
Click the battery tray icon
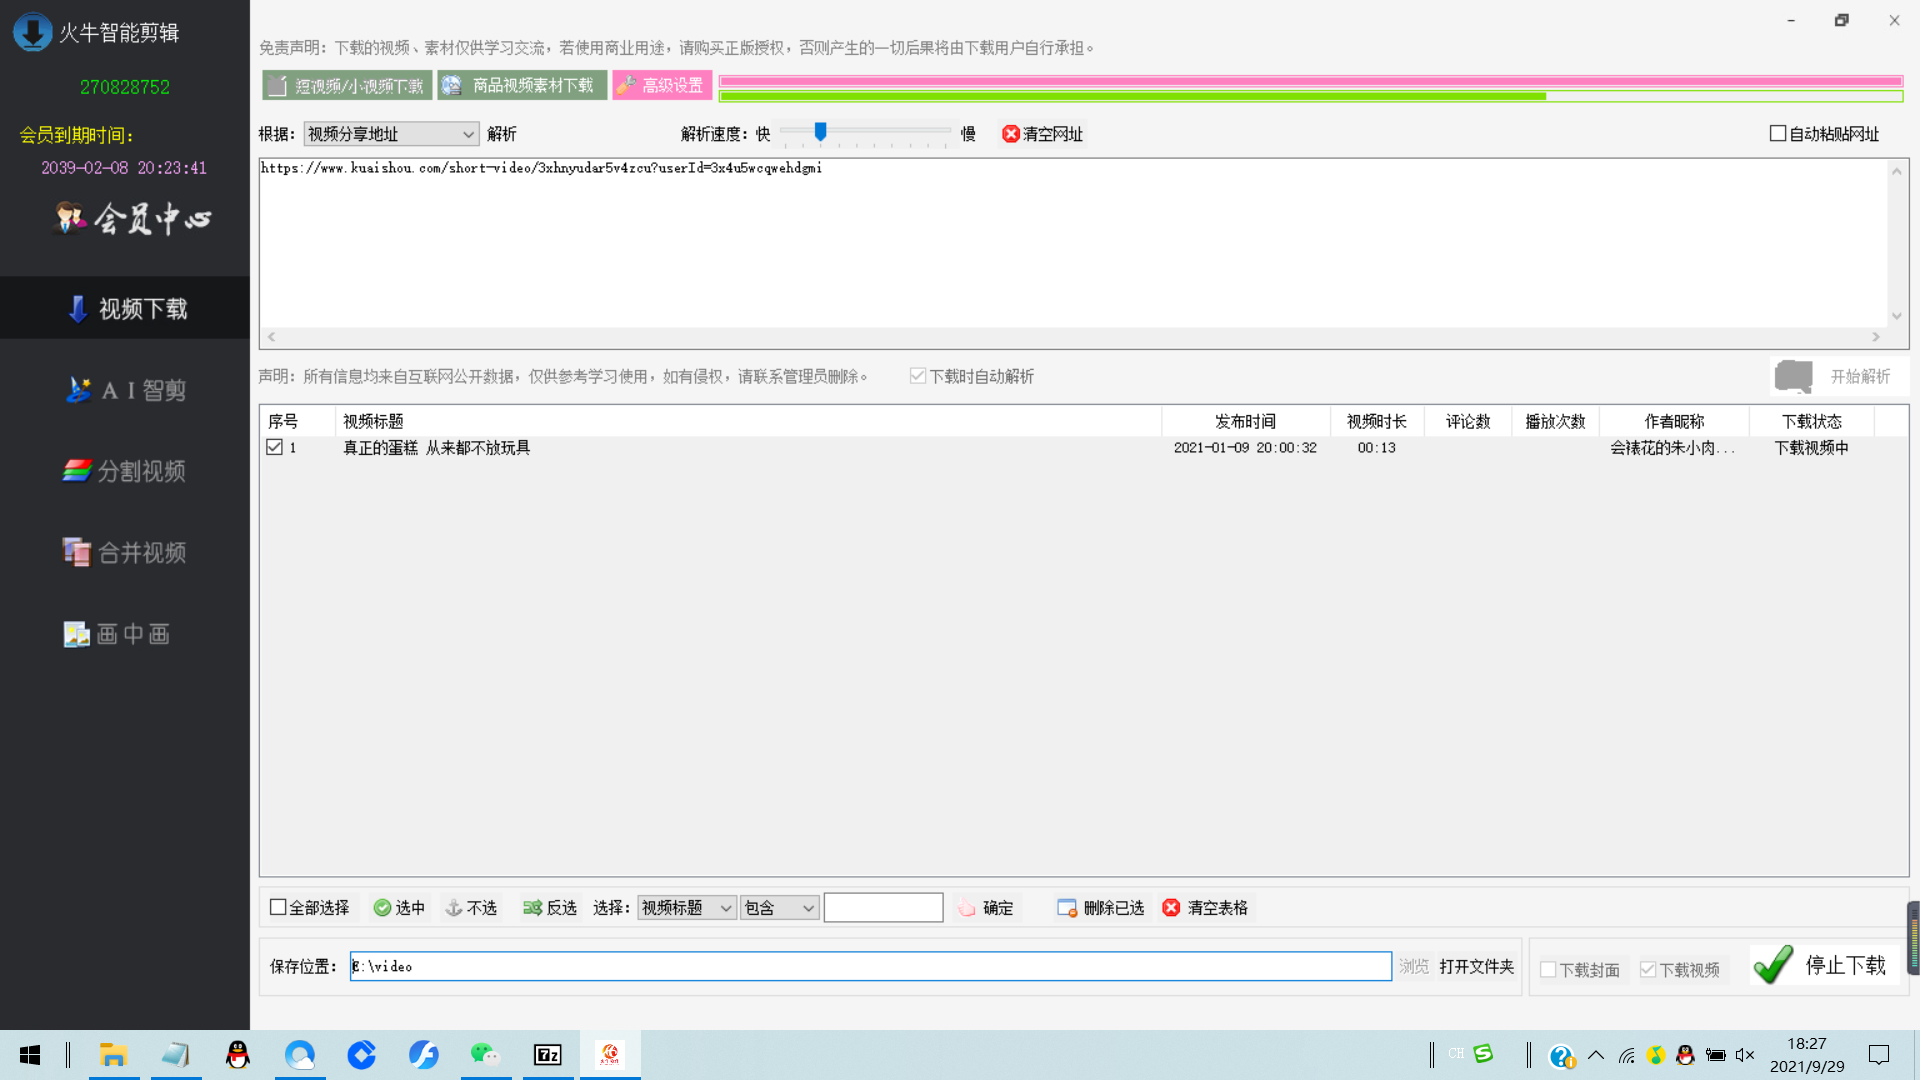(x=1716, y=1055)
